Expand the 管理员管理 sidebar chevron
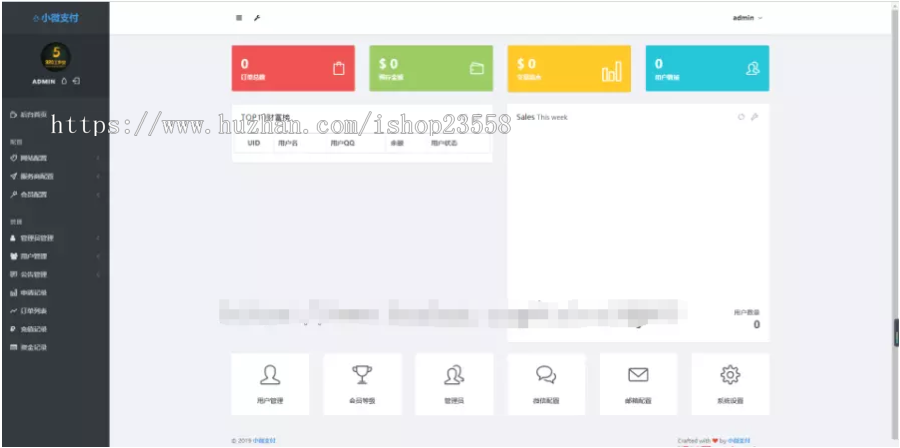 coord(98,237)
